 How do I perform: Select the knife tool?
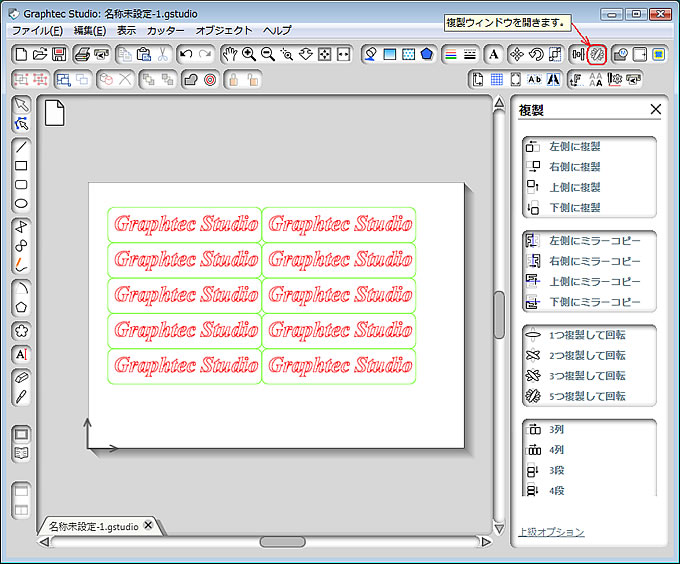(21, 397)
